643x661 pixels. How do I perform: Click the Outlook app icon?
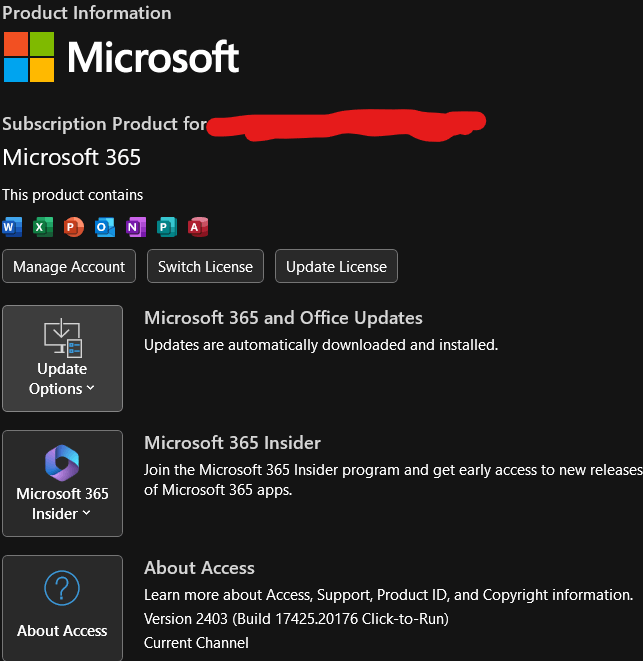pos(105,227)
